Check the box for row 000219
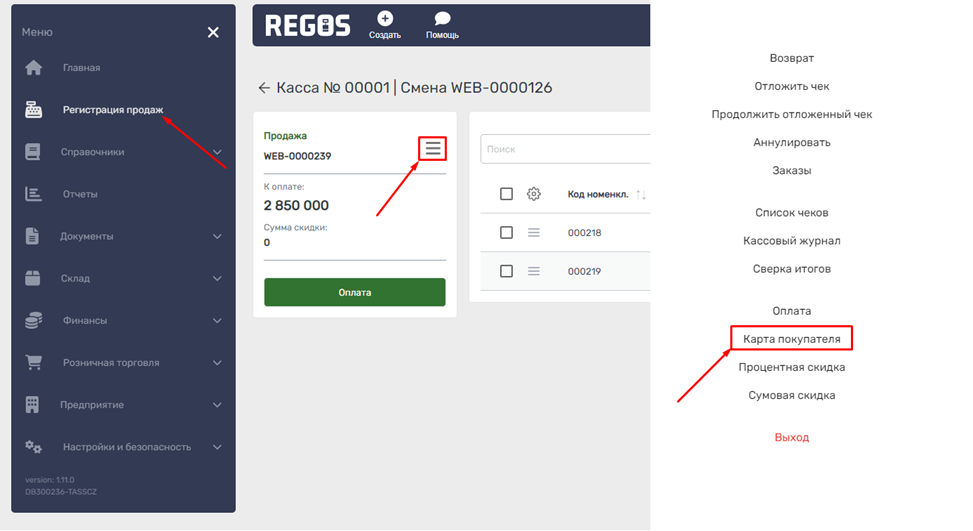 [506, 271]
